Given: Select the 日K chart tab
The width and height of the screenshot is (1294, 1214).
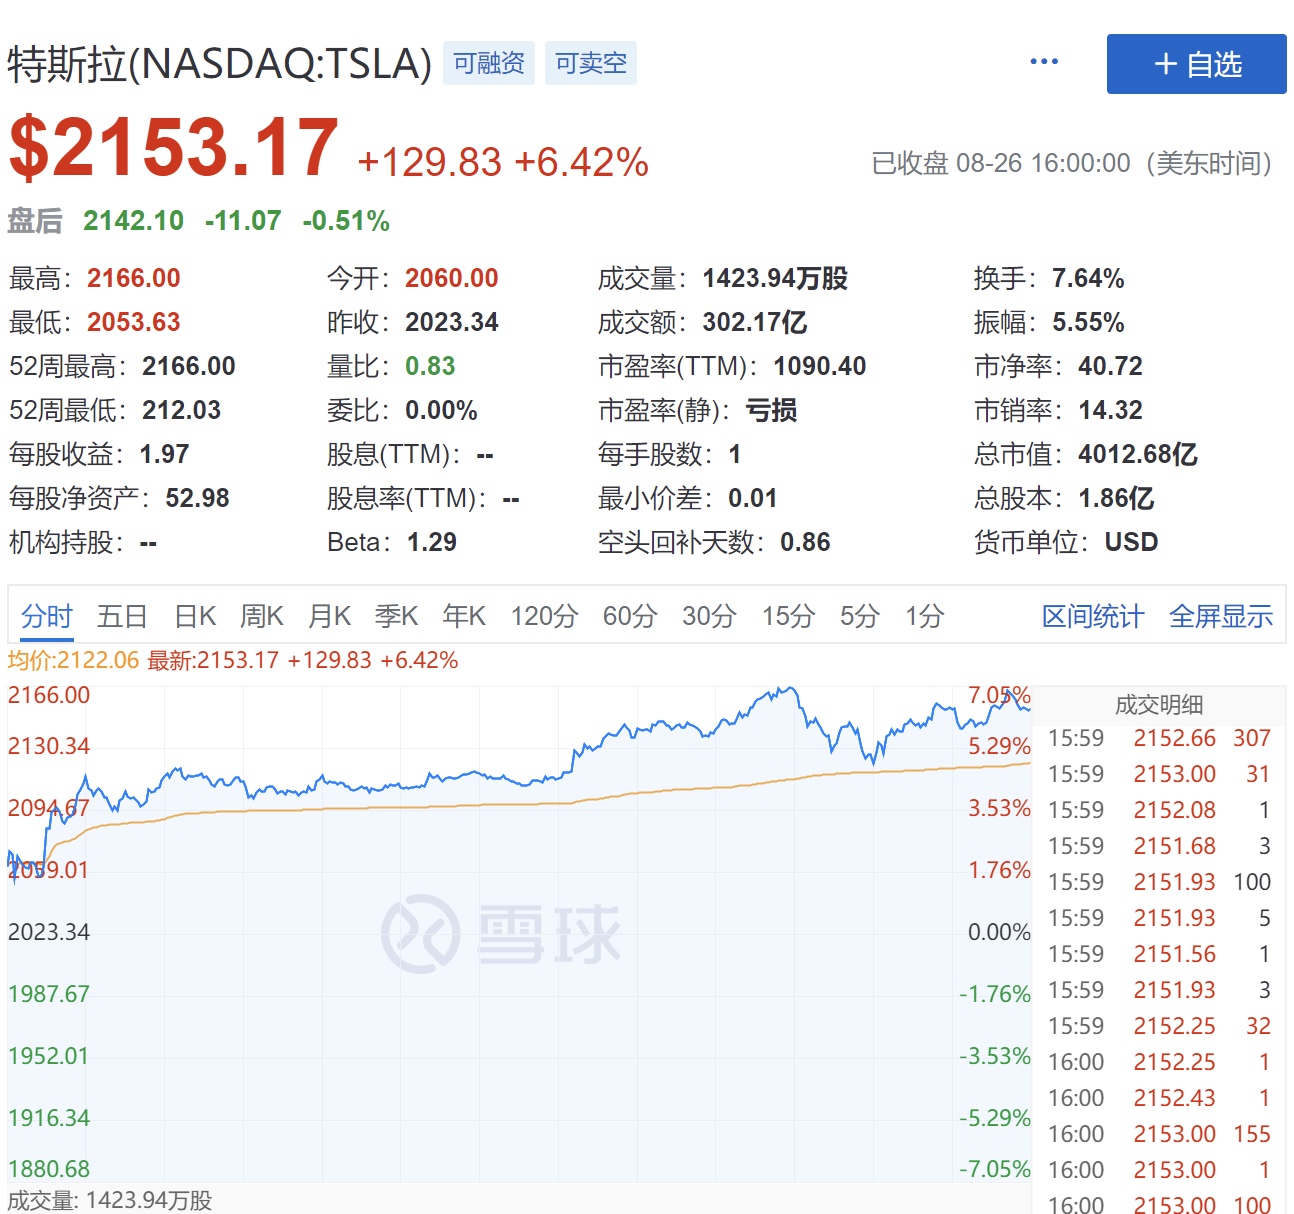Looking at the screenshot, I should 195,616.
